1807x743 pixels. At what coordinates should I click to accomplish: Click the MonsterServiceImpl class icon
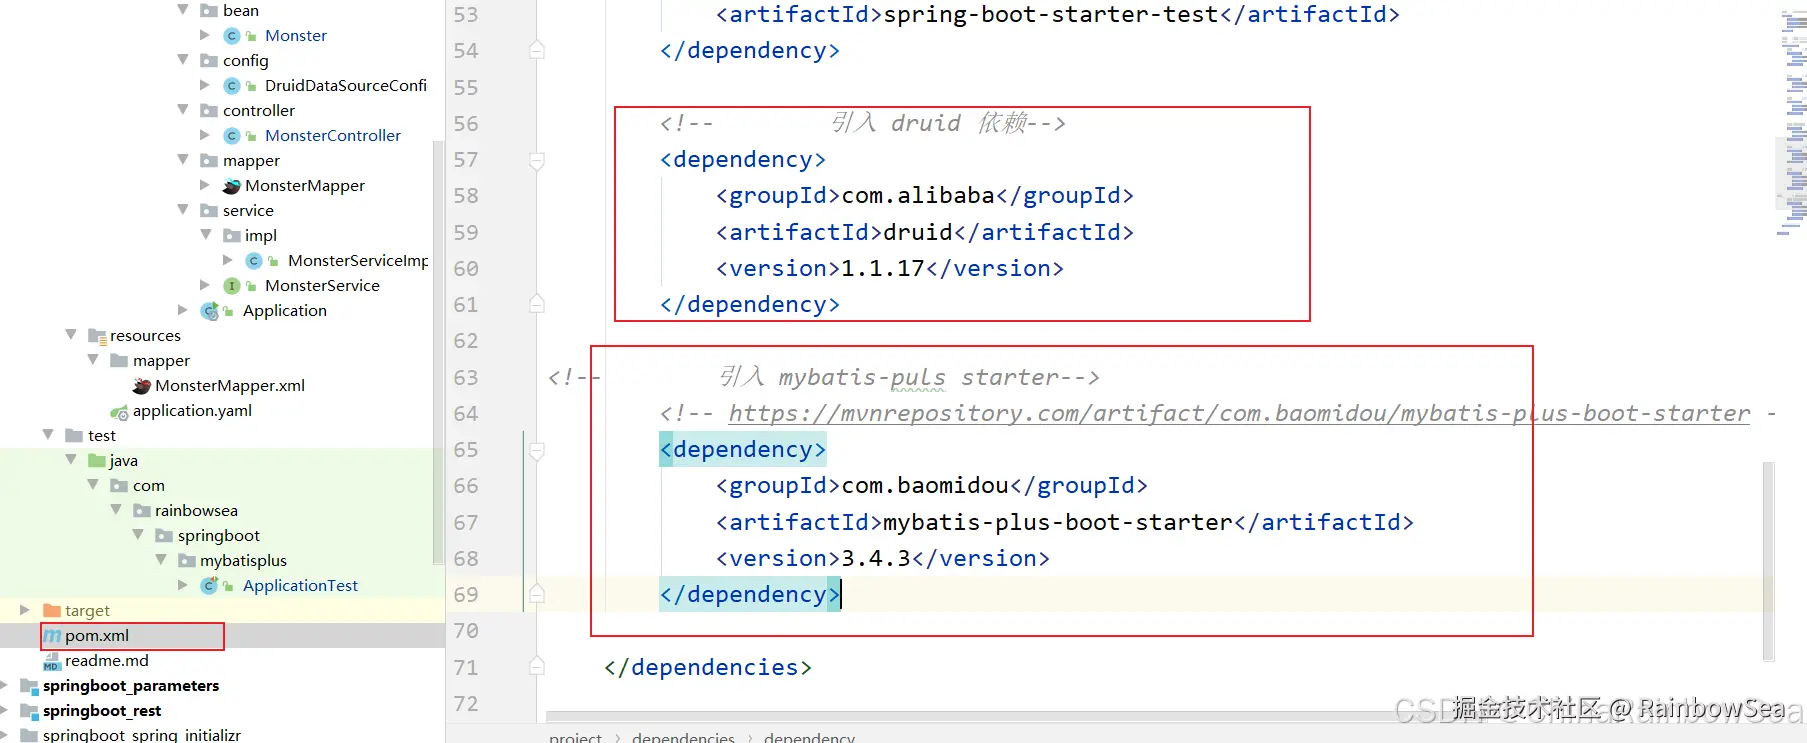coord(254,260)
